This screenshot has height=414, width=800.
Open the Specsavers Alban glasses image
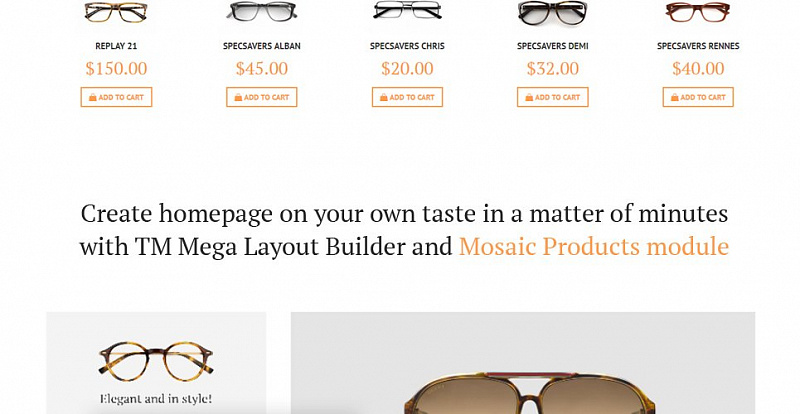pyautogui.click(x=262, y=12)
